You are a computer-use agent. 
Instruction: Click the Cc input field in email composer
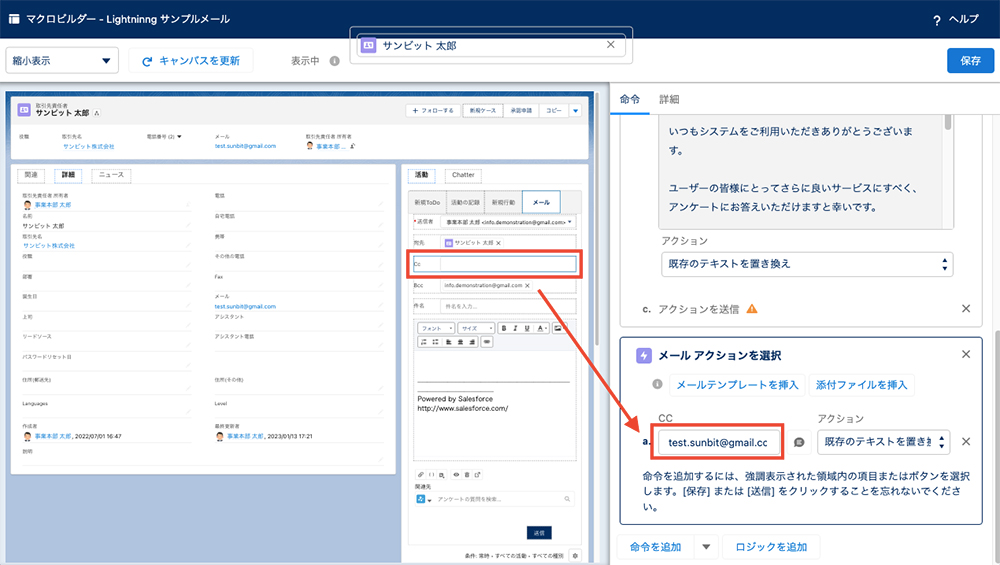point(508,264)
